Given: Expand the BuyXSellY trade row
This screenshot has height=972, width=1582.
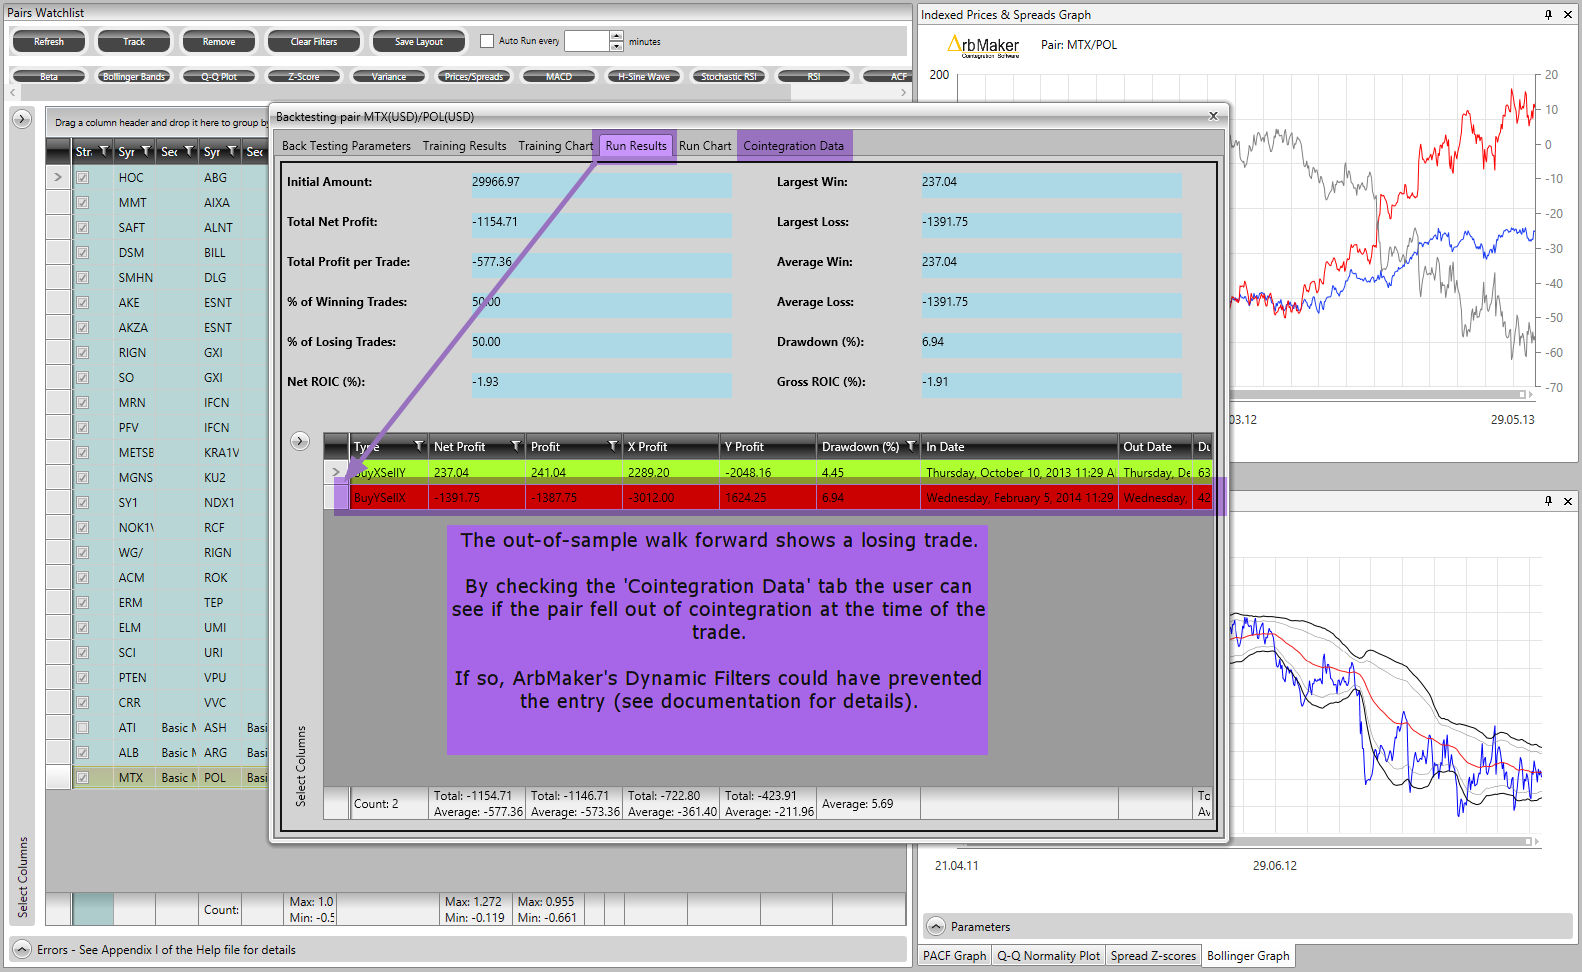Looking at the screenshot, I should click(336, 472).
